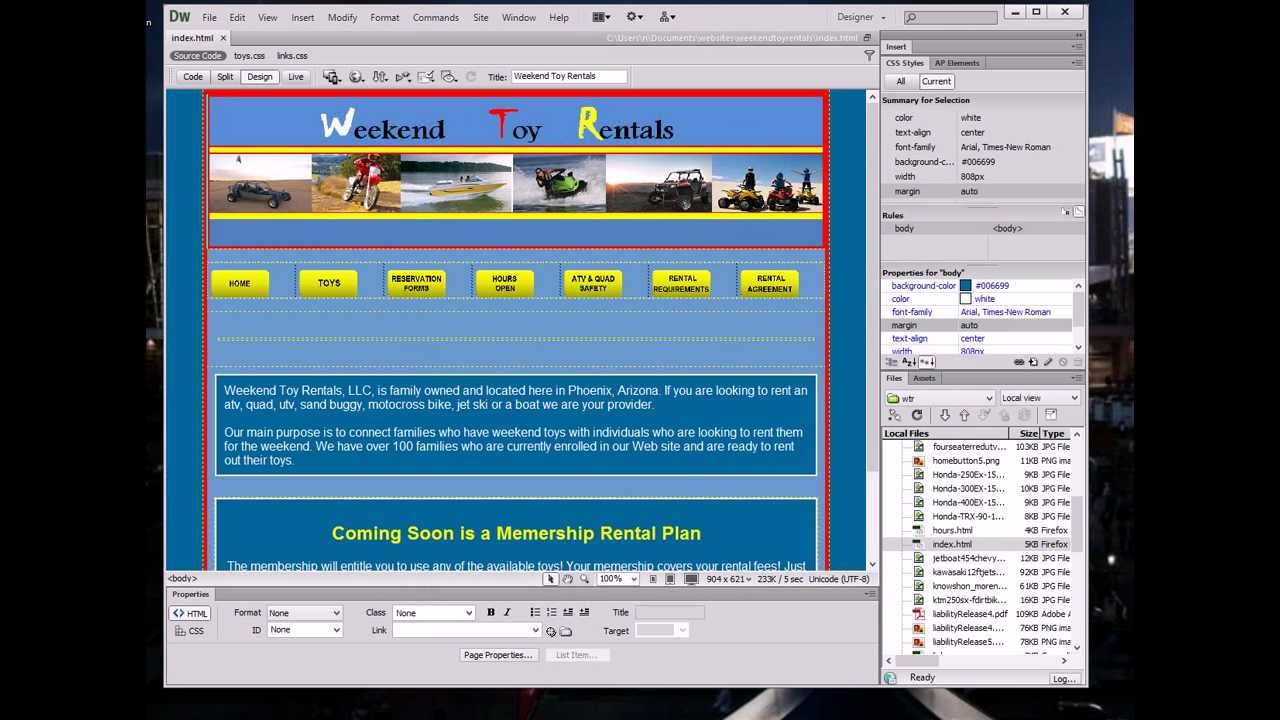Image resolution: width=1280 pixels, height=720 pixels.
Task: Click the Page Properties button
Action: (498, 655)
